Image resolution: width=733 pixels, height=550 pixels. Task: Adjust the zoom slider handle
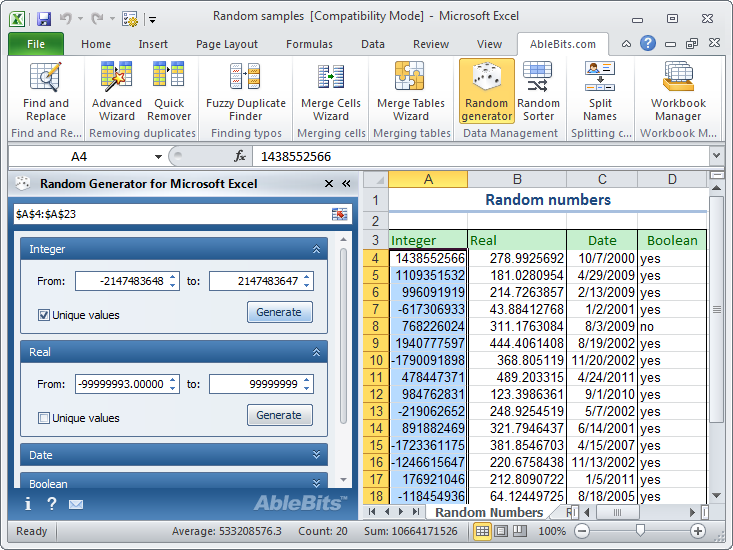[640, 530]
